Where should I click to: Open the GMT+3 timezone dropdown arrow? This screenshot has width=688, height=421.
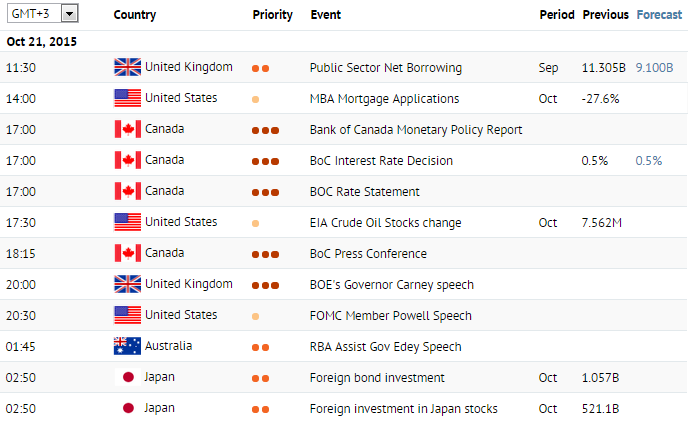[69, 14]
